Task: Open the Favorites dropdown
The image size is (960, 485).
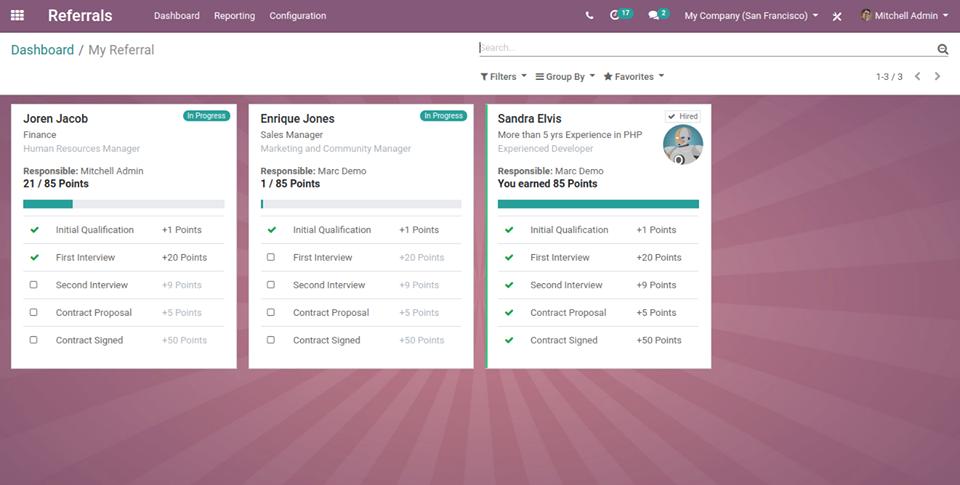Action: pos(634,77)
